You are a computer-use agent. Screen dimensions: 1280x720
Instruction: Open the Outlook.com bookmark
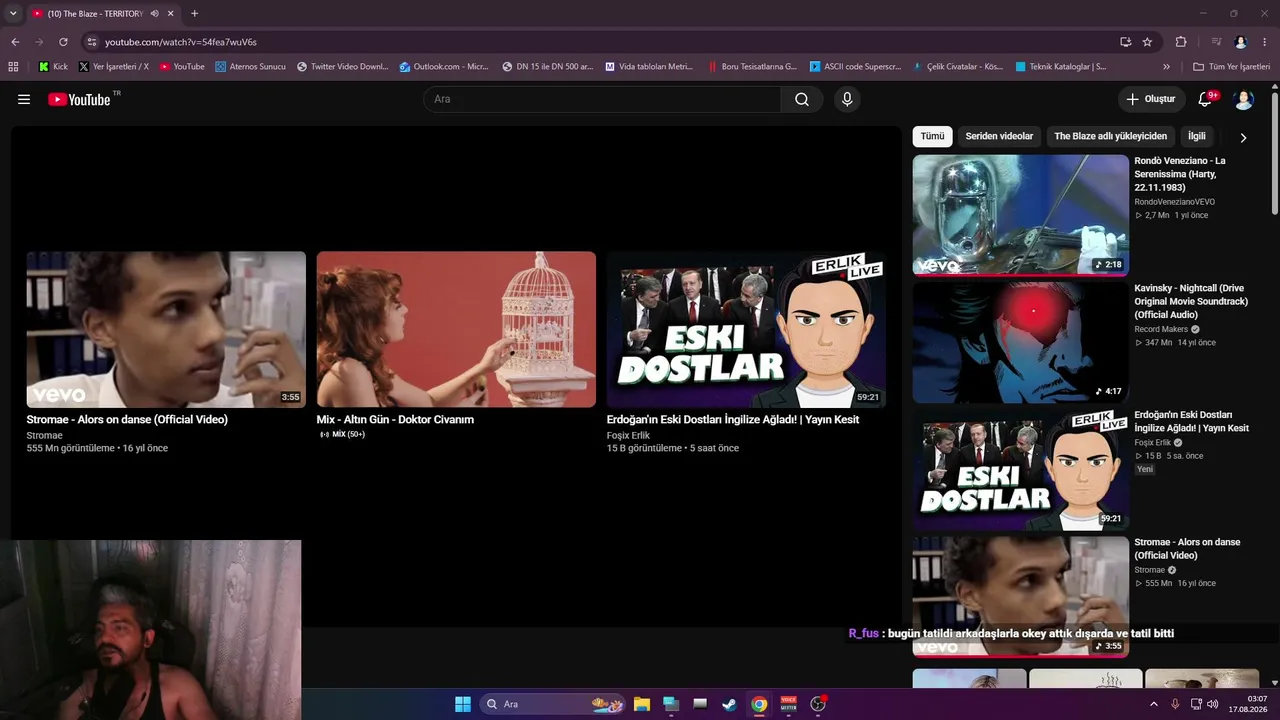pyautogui.click(x=444, y=67)
